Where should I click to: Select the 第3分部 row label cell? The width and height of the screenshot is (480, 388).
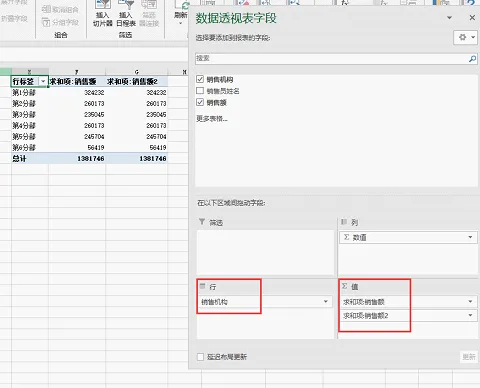30,114
